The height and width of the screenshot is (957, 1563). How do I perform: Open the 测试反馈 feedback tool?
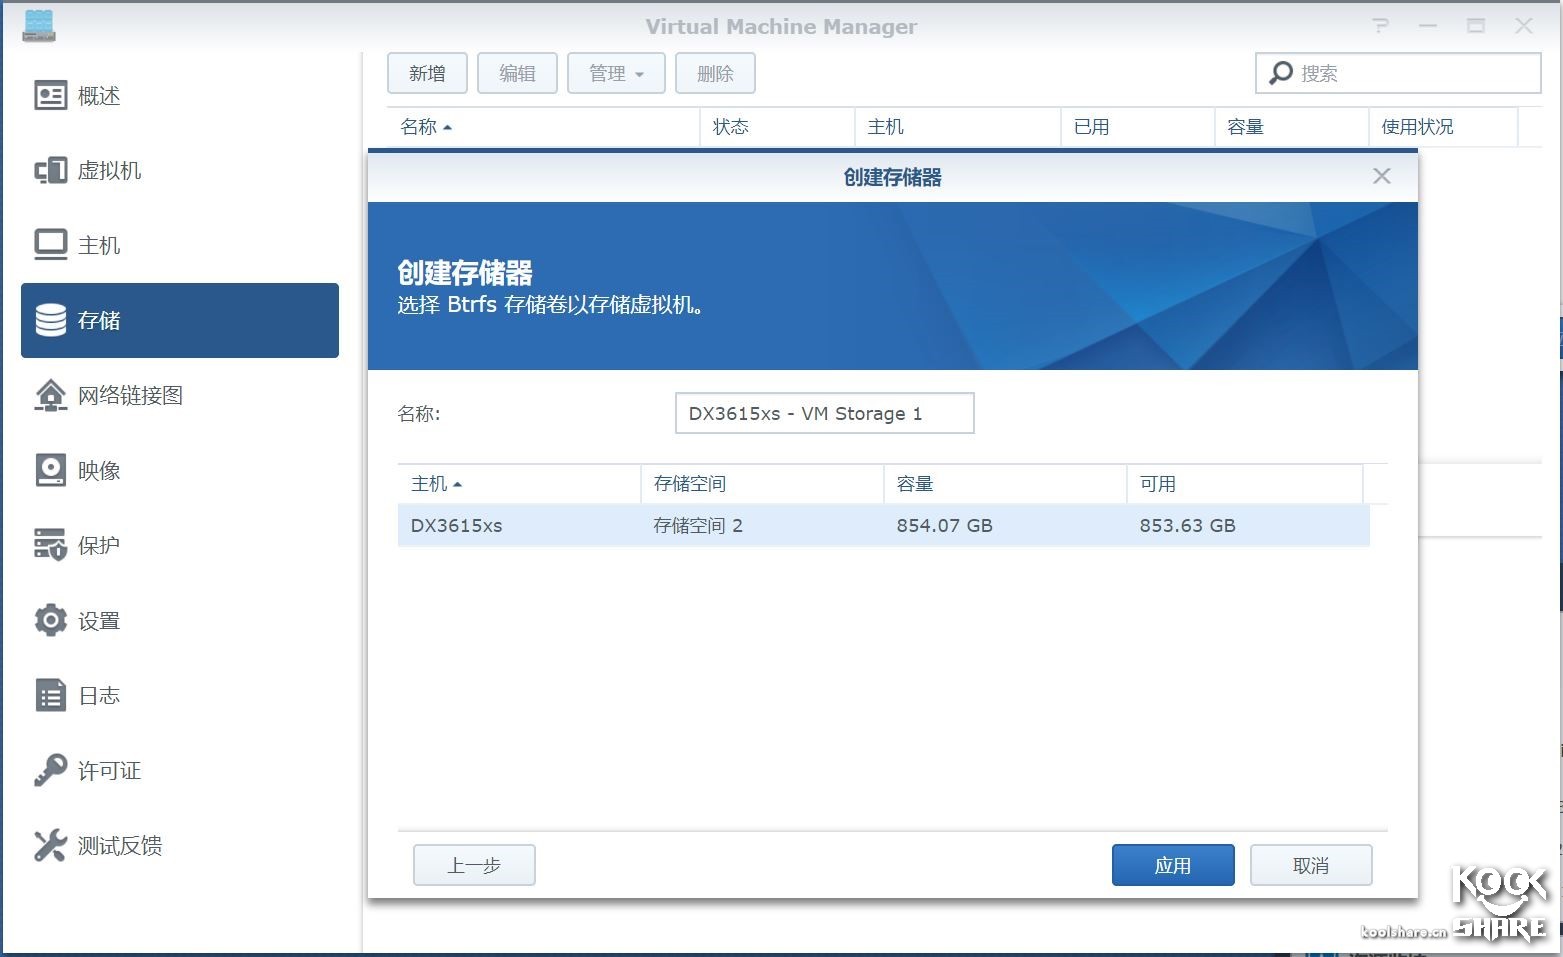120,845
